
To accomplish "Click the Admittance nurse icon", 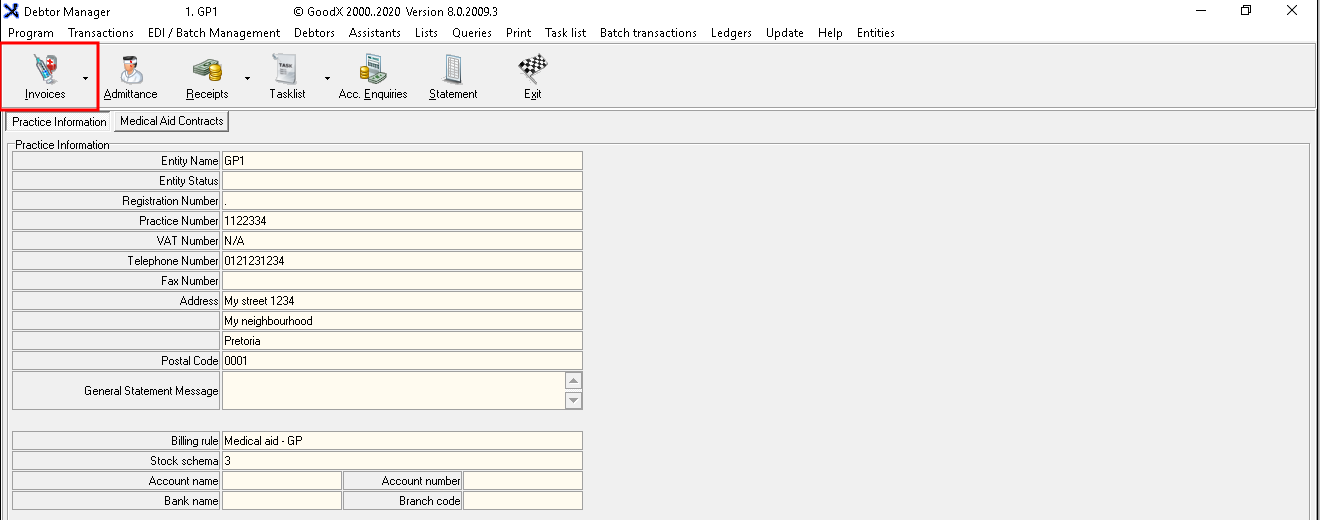I will coord(130,68).
